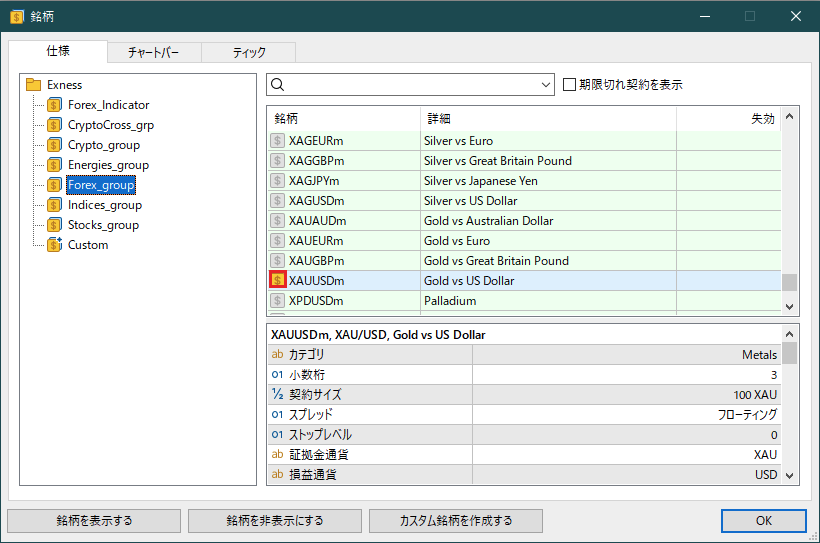Click the search magnifier icon
This screenshot has height=543, width=820.
pos(279,85)
